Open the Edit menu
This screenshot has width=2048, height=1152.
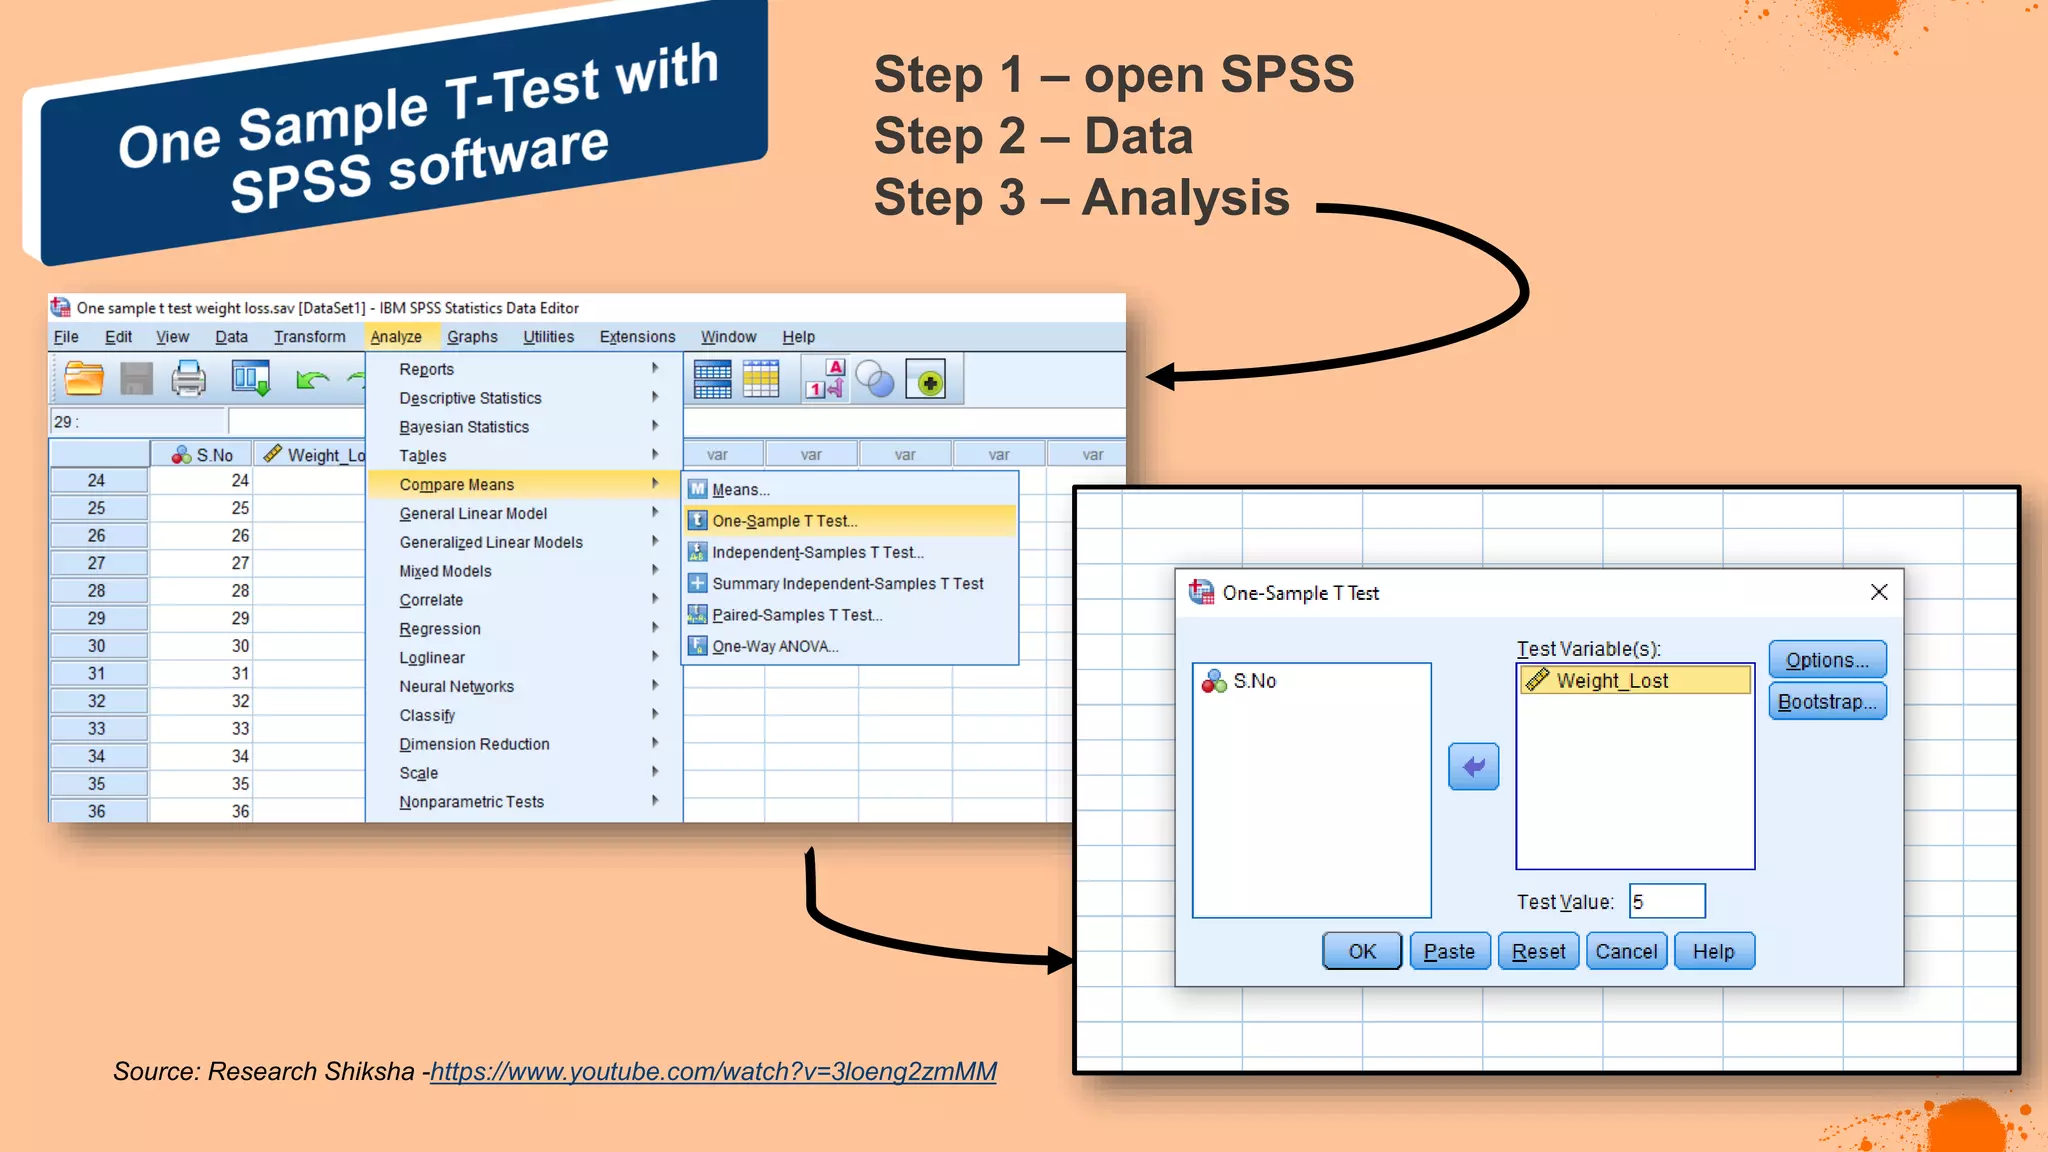(118, 337)
